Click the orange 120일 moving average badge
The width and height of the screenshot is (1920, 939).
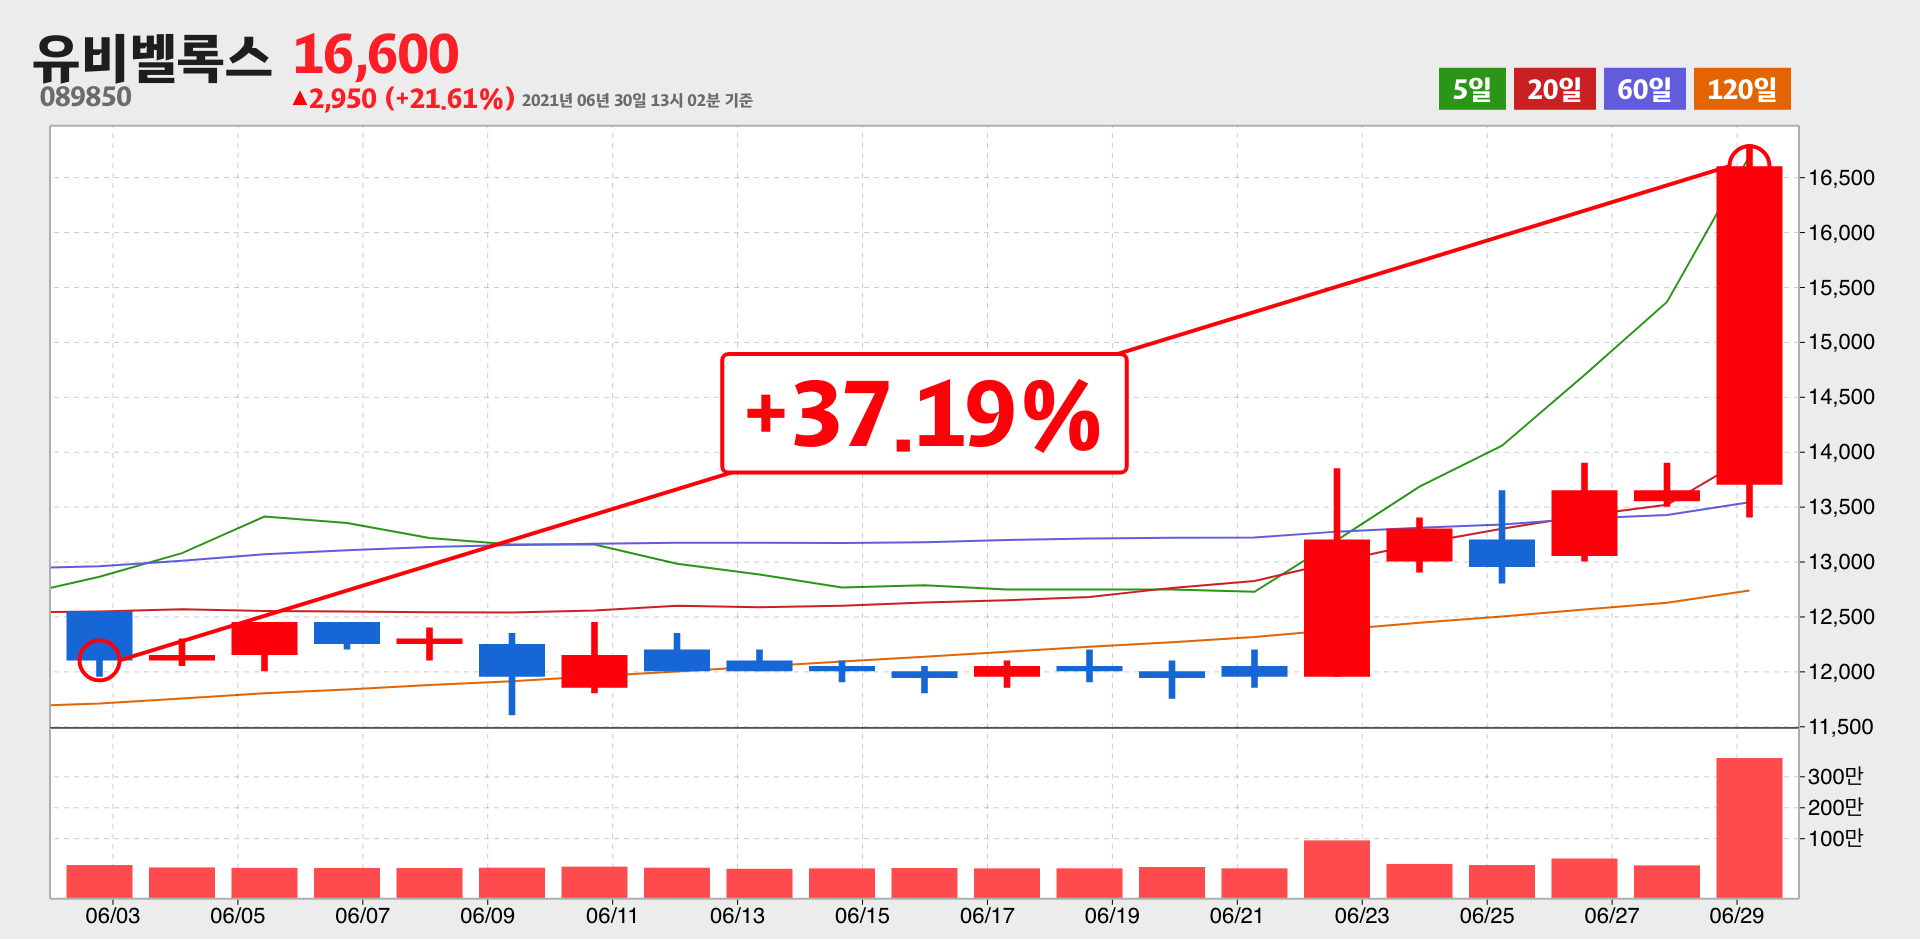pyautogui.click(x=1742, y=89)
